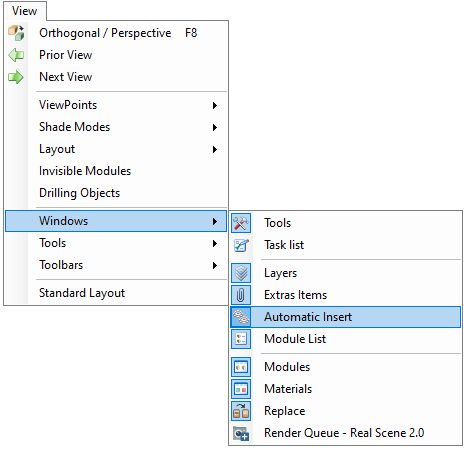Screen dimensions: 466x450
Task: Click the Materials window icon
Action: click(241, 389)
